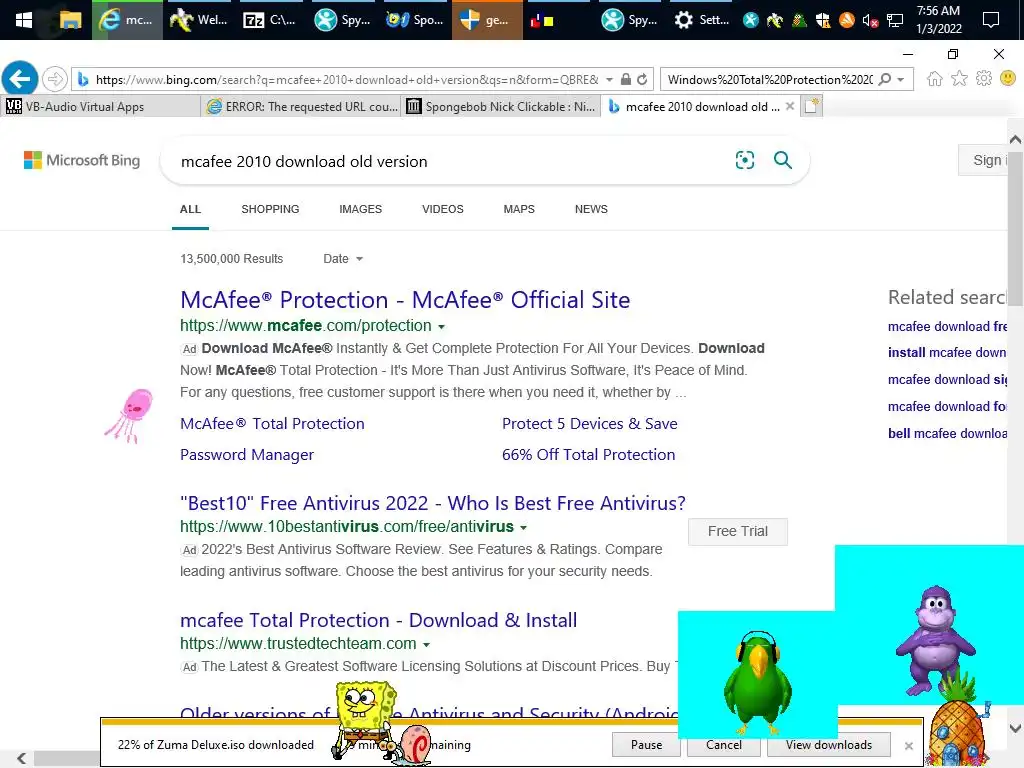Click the smiley feedback icon
Screen dimensions: 1024x768
[1008, 78]
